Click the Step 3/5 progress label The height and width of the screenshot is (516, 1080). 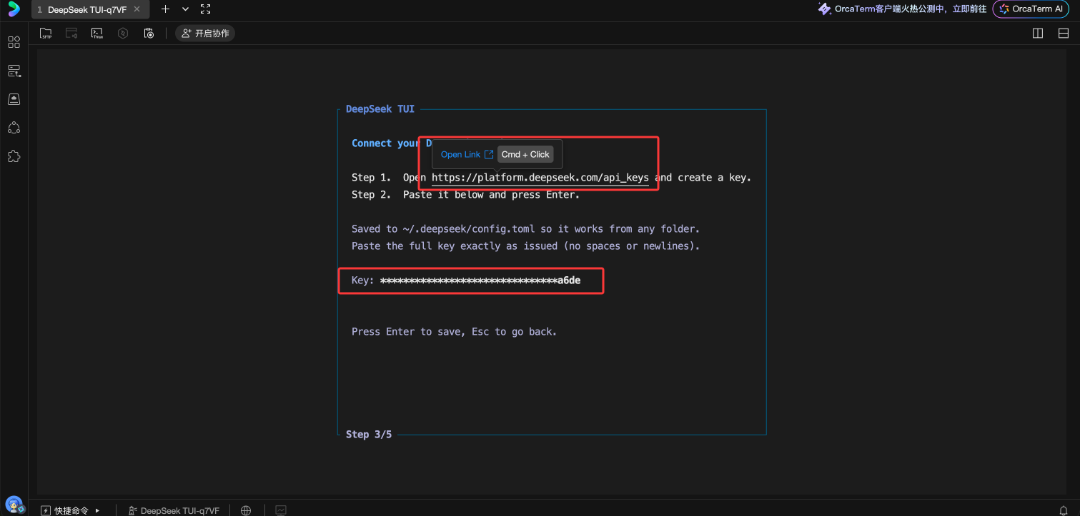coord(368,435)
